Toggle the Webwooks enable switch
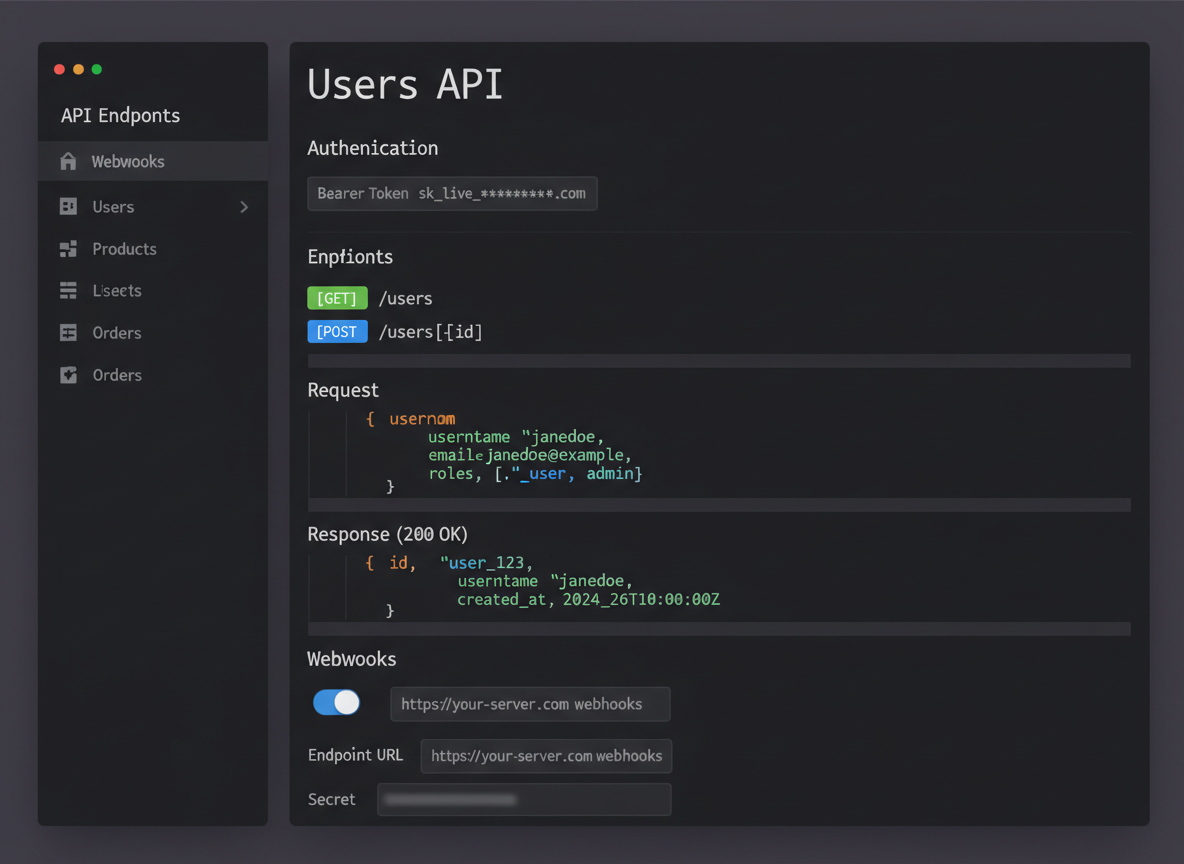The image size is (1184, 864). pyautogui.click(x=337, y=702)
